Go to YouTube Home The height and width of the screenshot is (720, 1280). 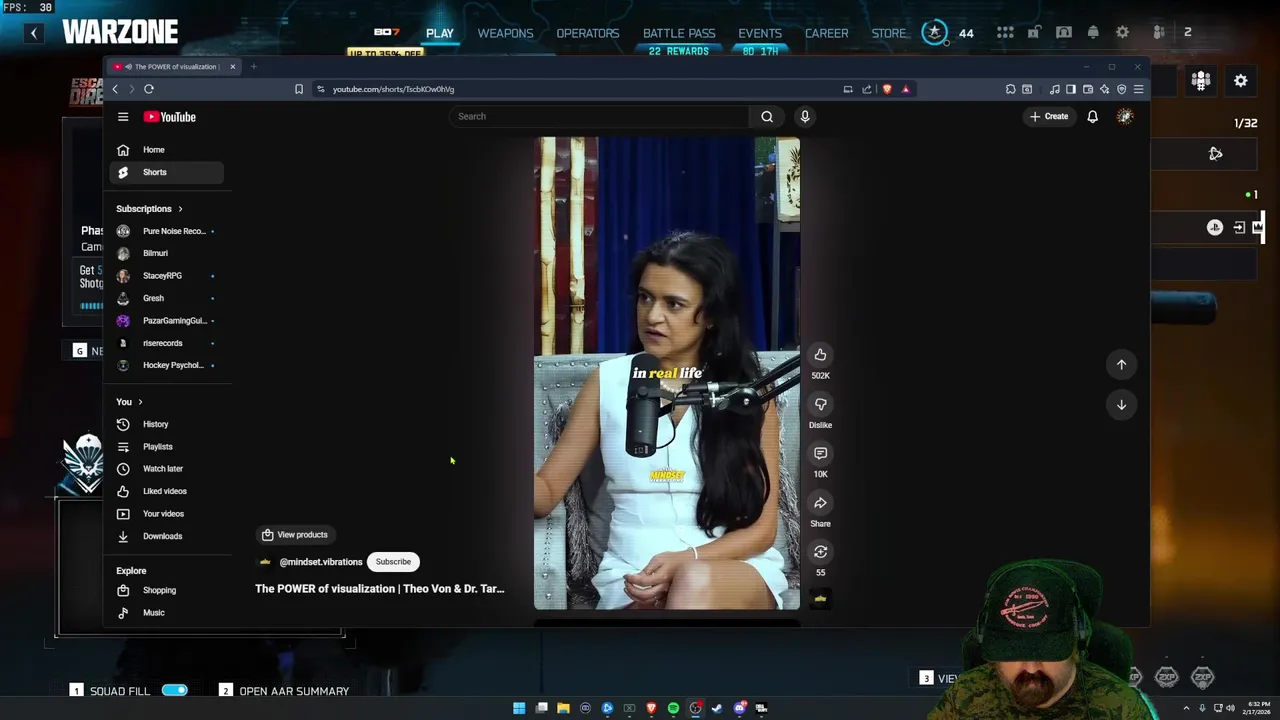coord(166,150)
